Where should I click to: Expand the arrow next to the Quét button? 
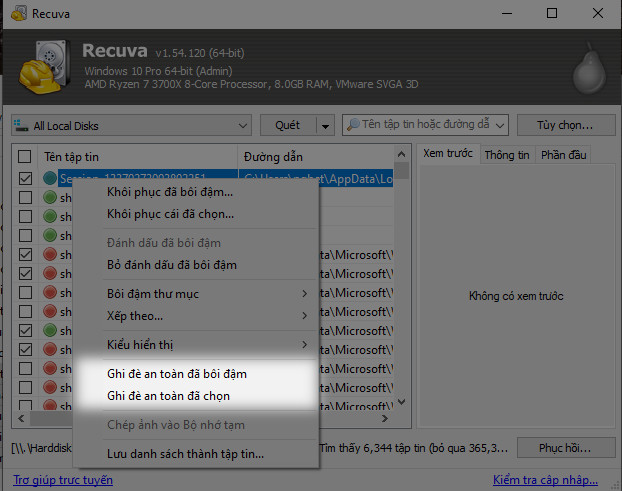click(324, 126)
